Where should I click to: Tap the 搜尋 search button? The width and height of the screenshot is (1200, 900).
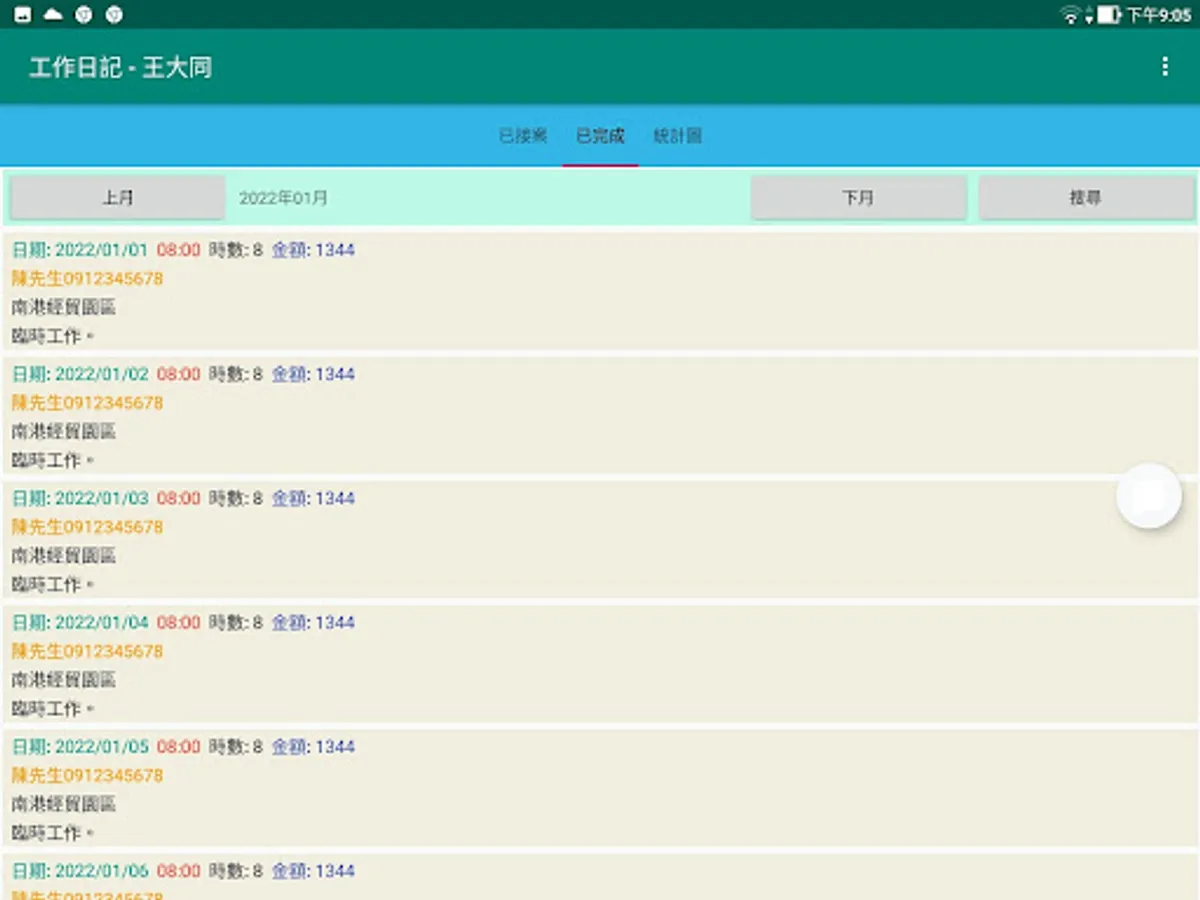click(x=1086, y=198)
